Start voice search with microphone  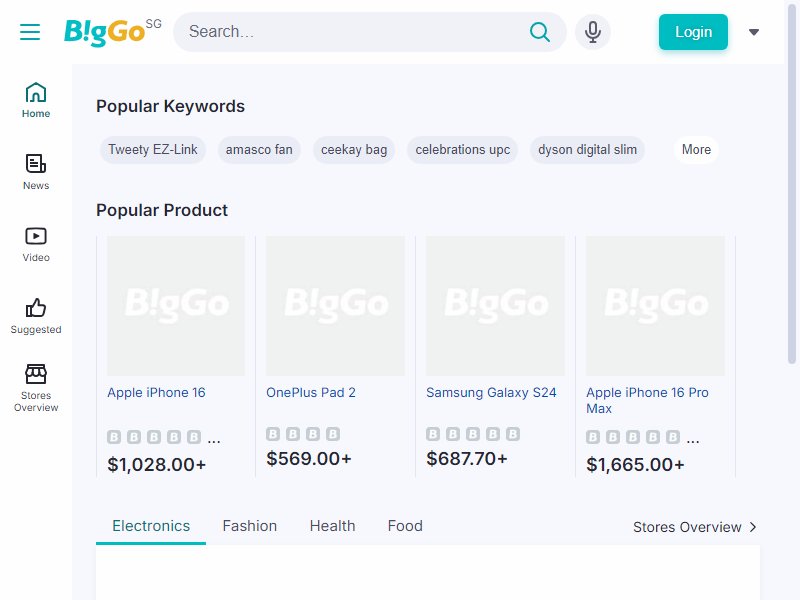(592, 32)
